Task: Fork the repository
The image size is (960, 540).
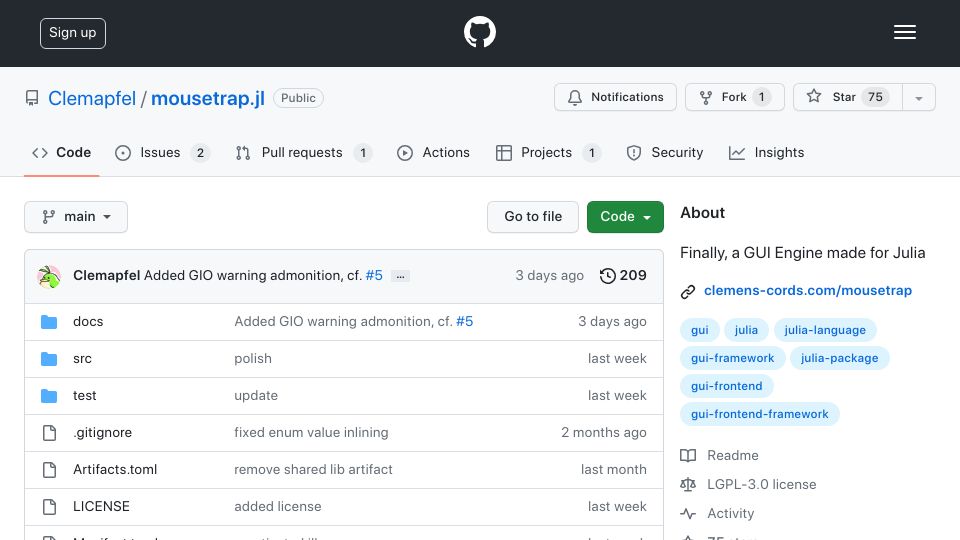Action: pos(735,97)
